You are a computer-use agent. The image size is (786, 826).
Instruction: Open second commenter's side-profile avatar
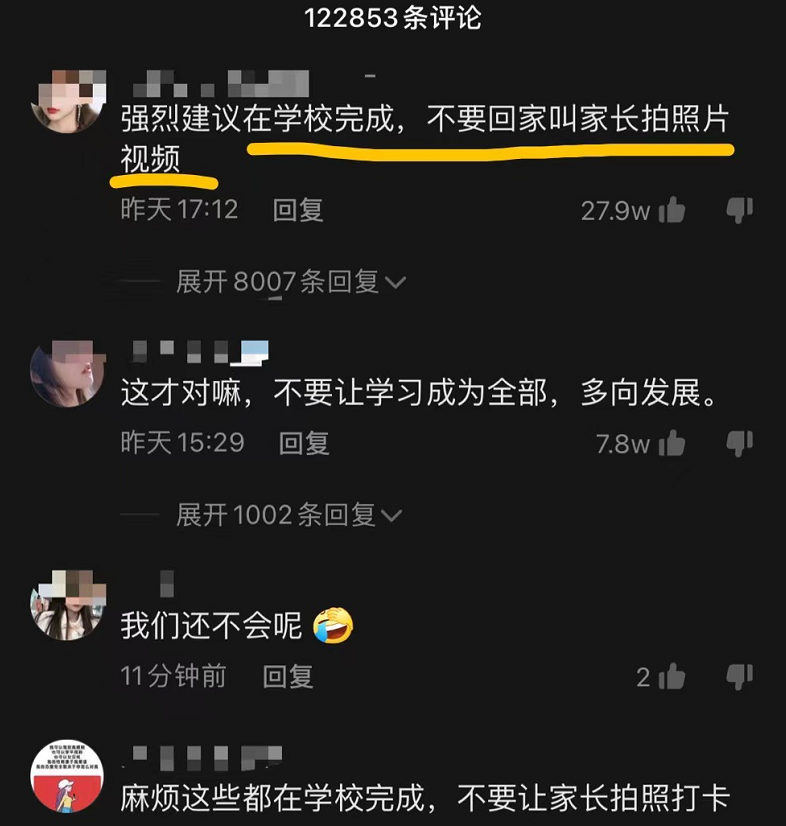coord(67,373)
